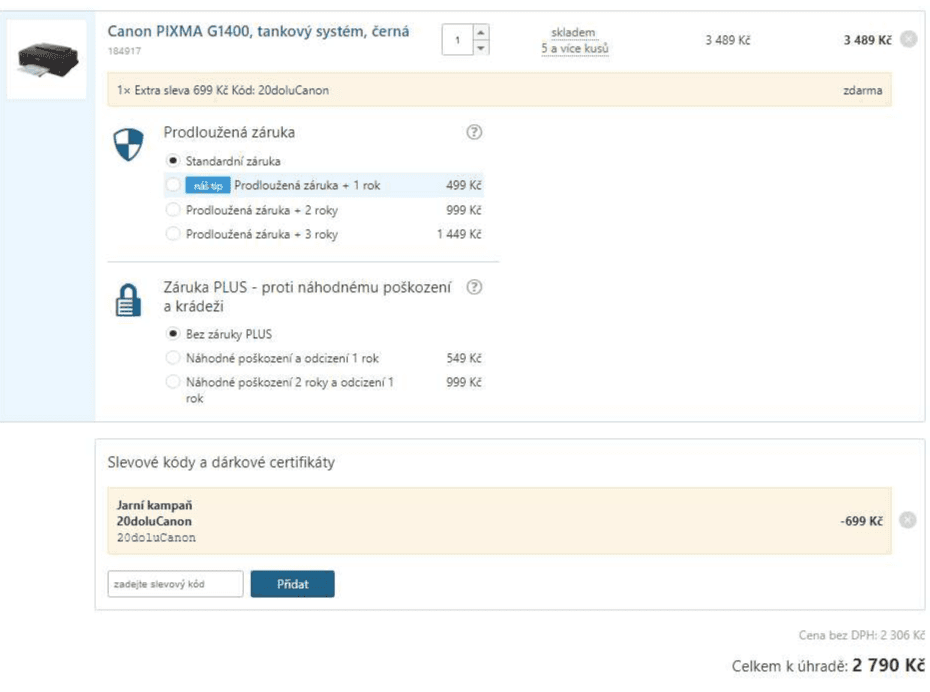
Task: Click the padlock icon for Záruka PLUS
Action: (x=128, y=301)
